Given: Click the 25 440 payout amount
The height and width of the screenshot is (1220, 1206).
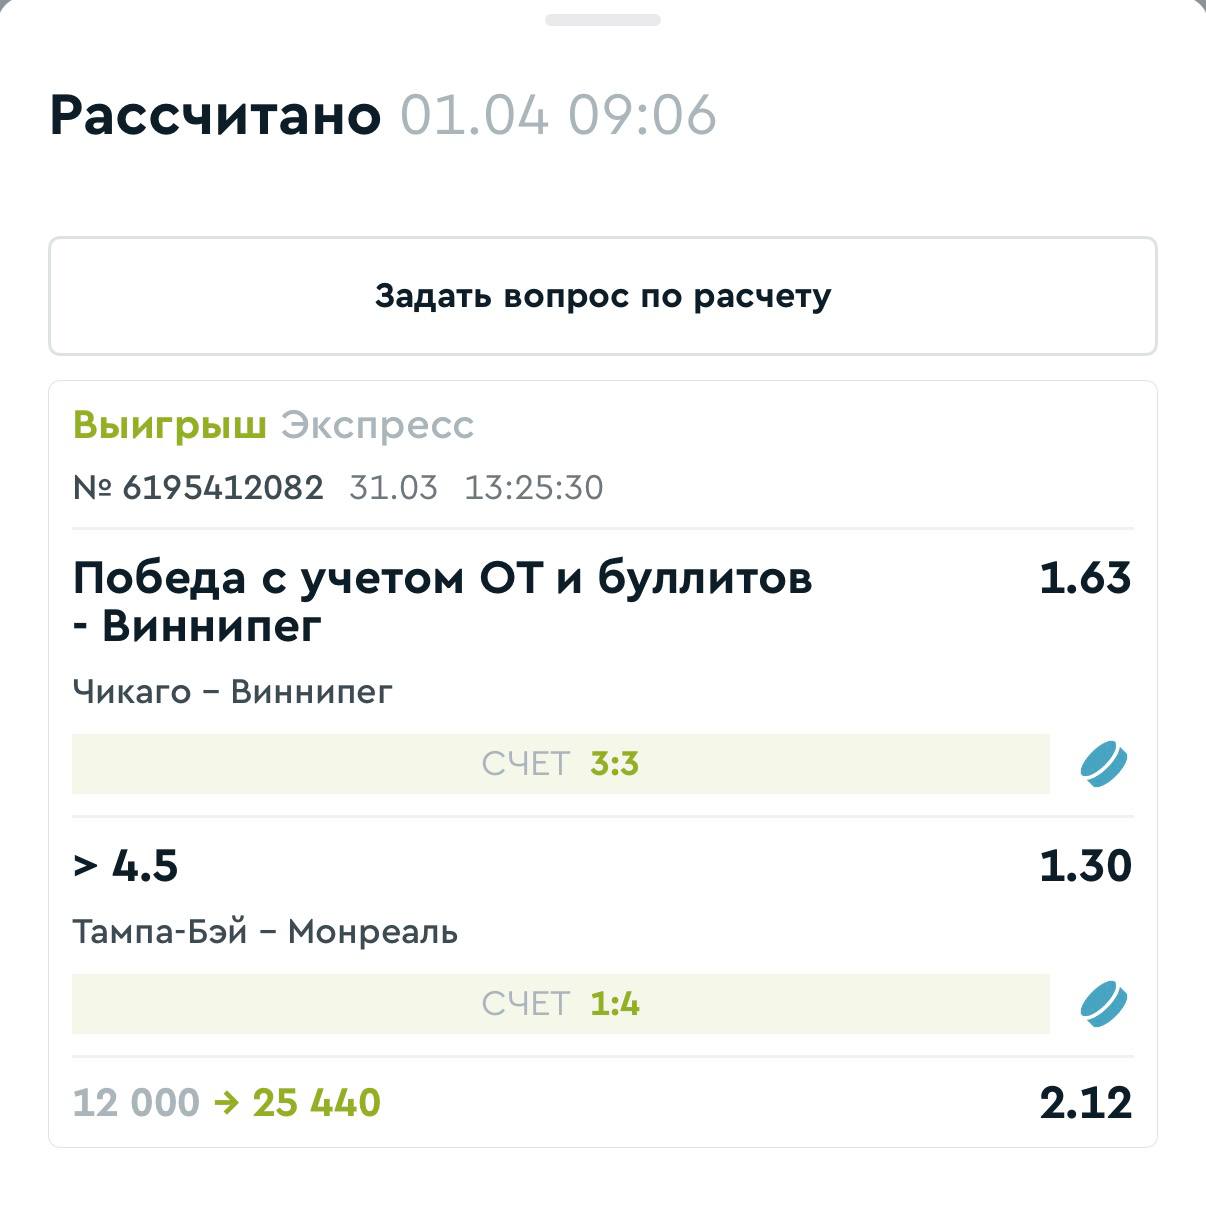Looking at the screenshot, I should click(316, 1103).
